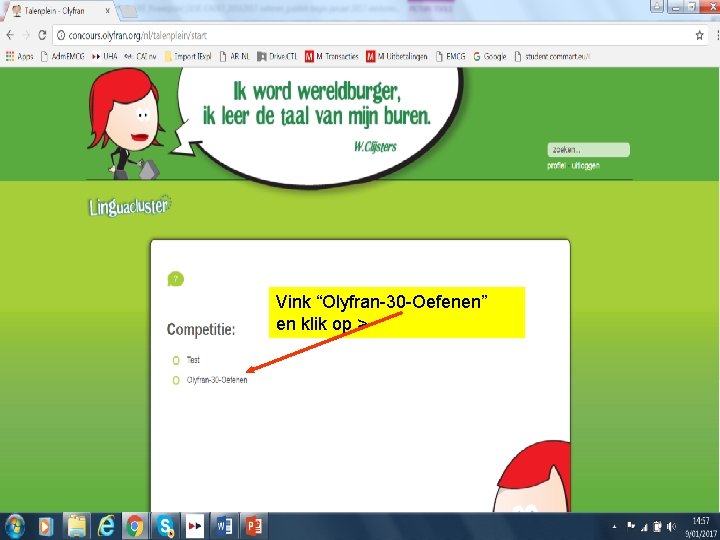This screenshot has height=540, width=720.
Task: Open the Windows Start menu orb
Action: tap(15, 526)
